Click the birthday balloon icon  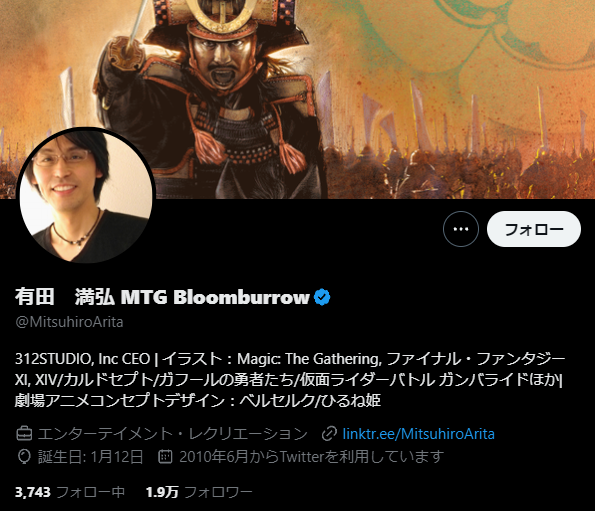pyautogui.click(x=24, y=457)
